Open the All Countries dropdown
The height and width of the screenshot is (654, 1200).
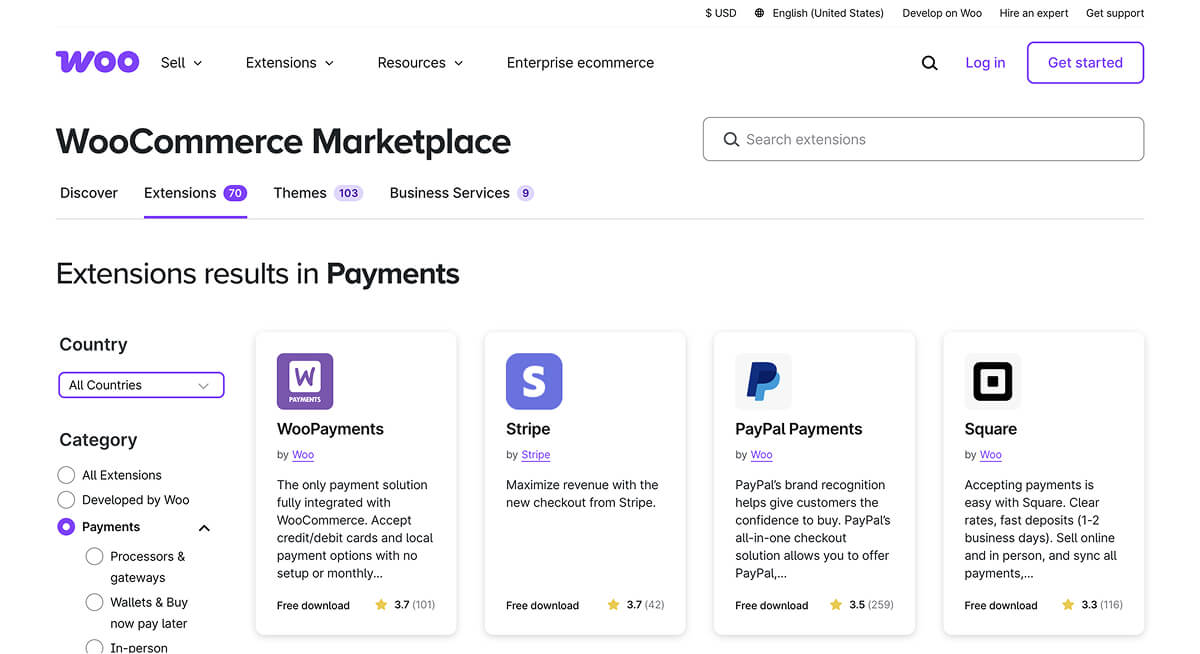141,385
